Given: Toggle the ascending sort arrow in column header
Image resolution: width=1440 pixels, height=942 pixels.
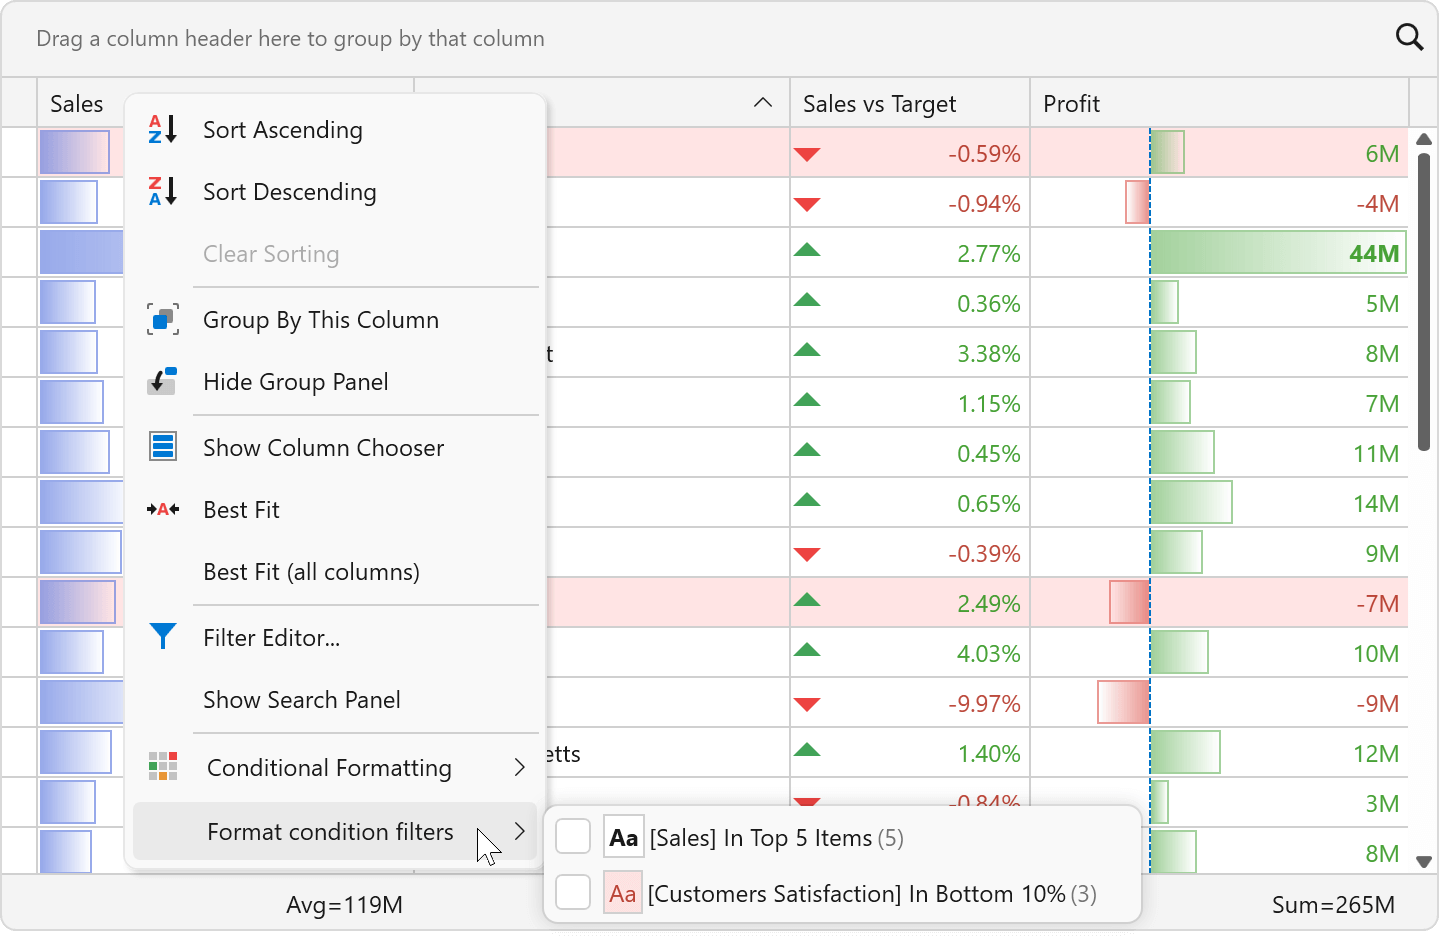Looking at the screenshot, I should [763, 103].
